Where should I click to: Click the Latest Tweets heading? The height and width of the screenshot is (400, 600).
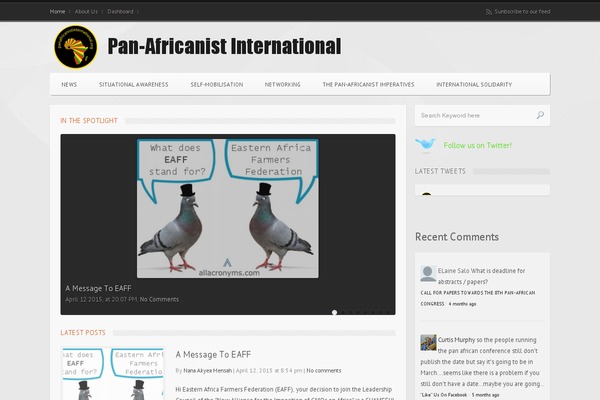440,171
